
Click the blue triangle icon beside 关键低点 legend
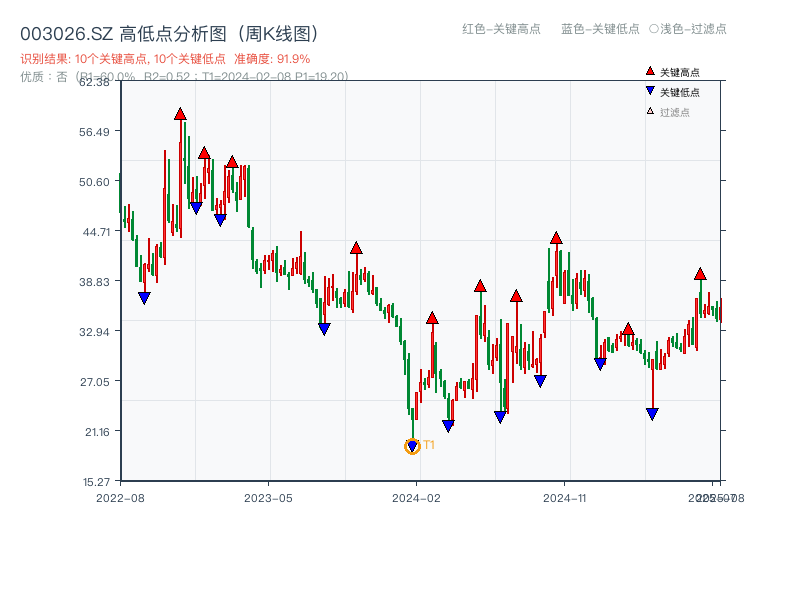pos(650,91)
